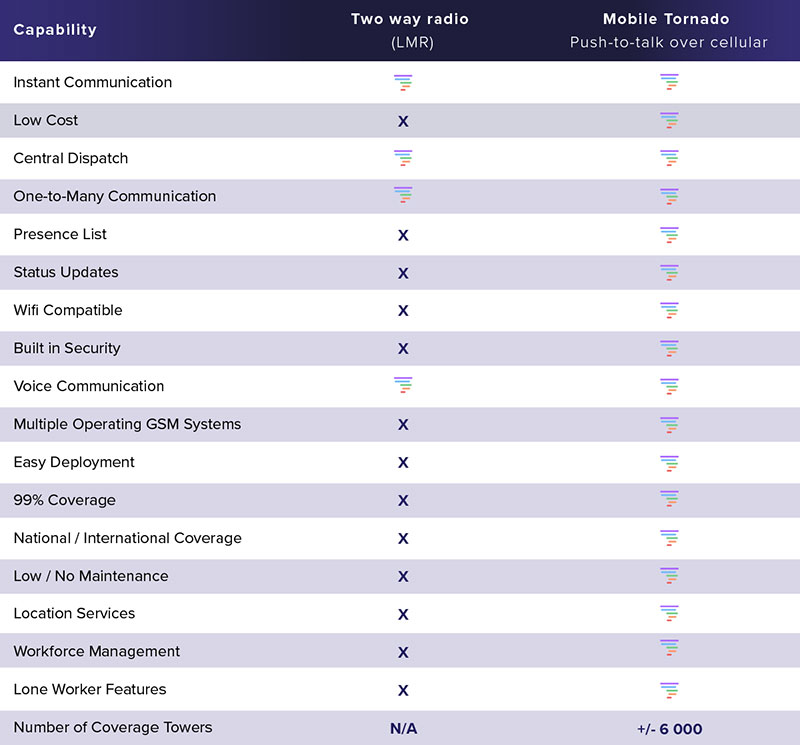Click the Capability column header

point(55,30)
